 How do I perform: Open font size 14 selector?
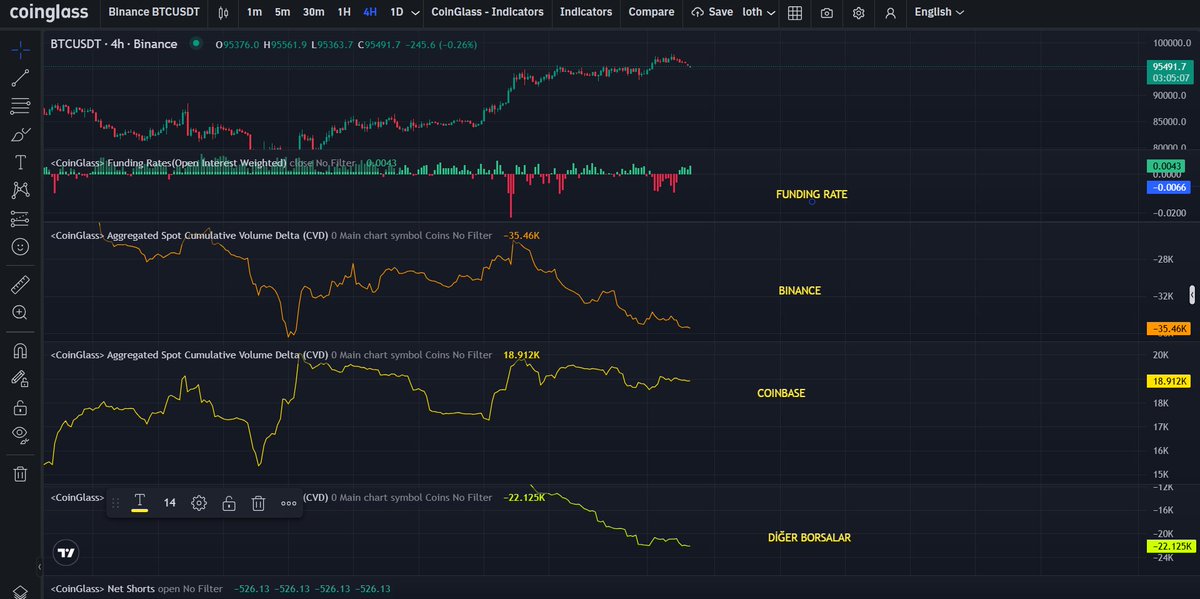pyautogui.click(x=170, y=503)
